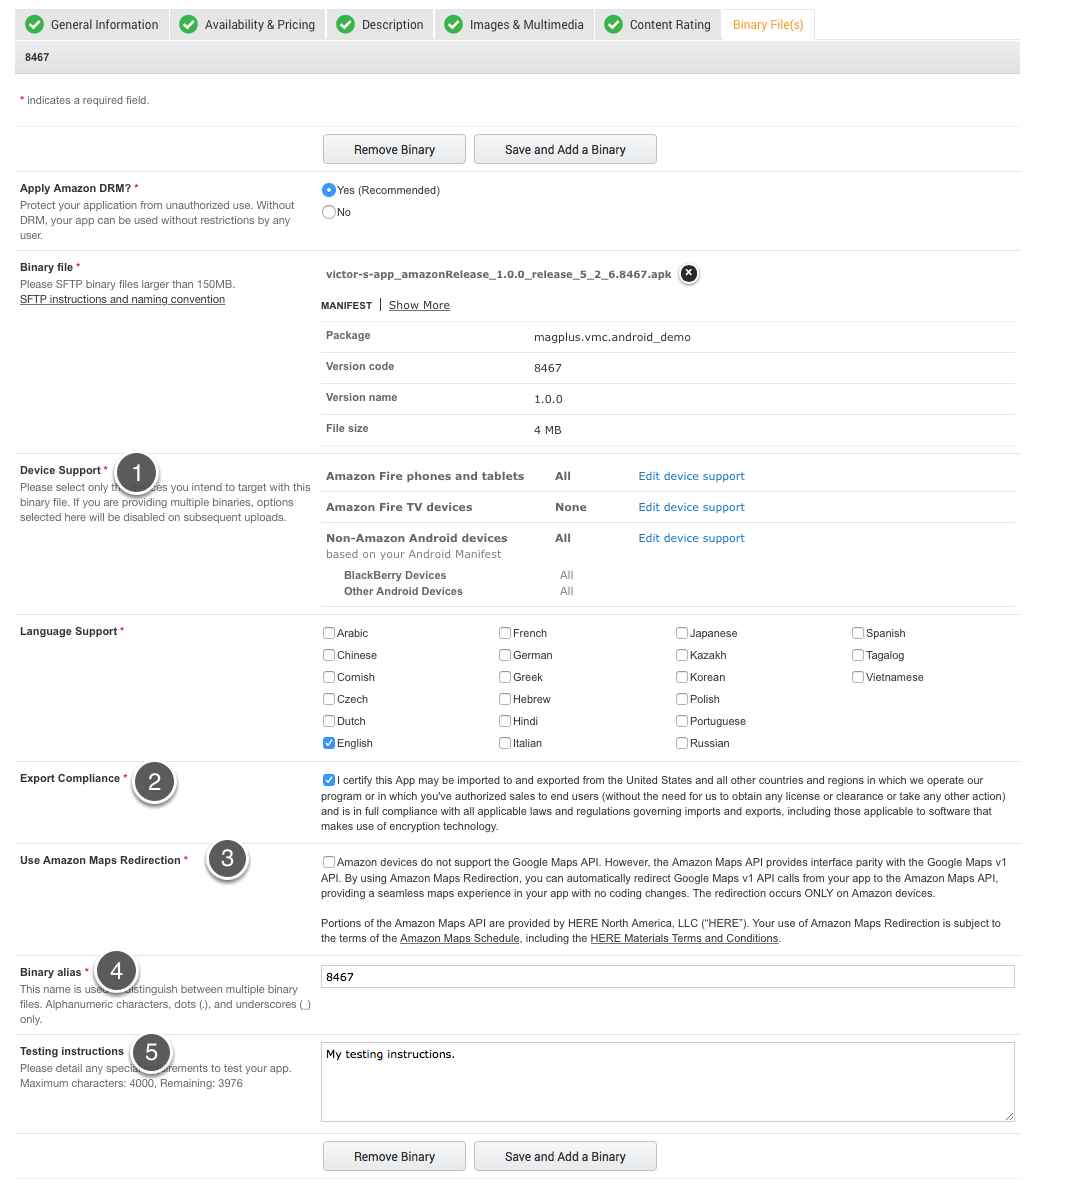
Task: Check the Cornish language checkbox
Action: [x=329, y=677]
